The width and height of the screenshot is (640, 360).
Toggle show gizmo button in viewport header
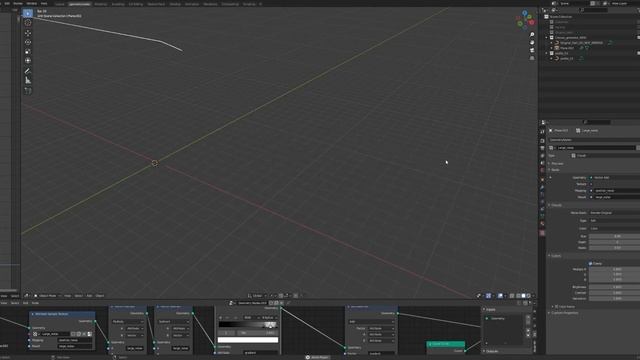(488, 296)
